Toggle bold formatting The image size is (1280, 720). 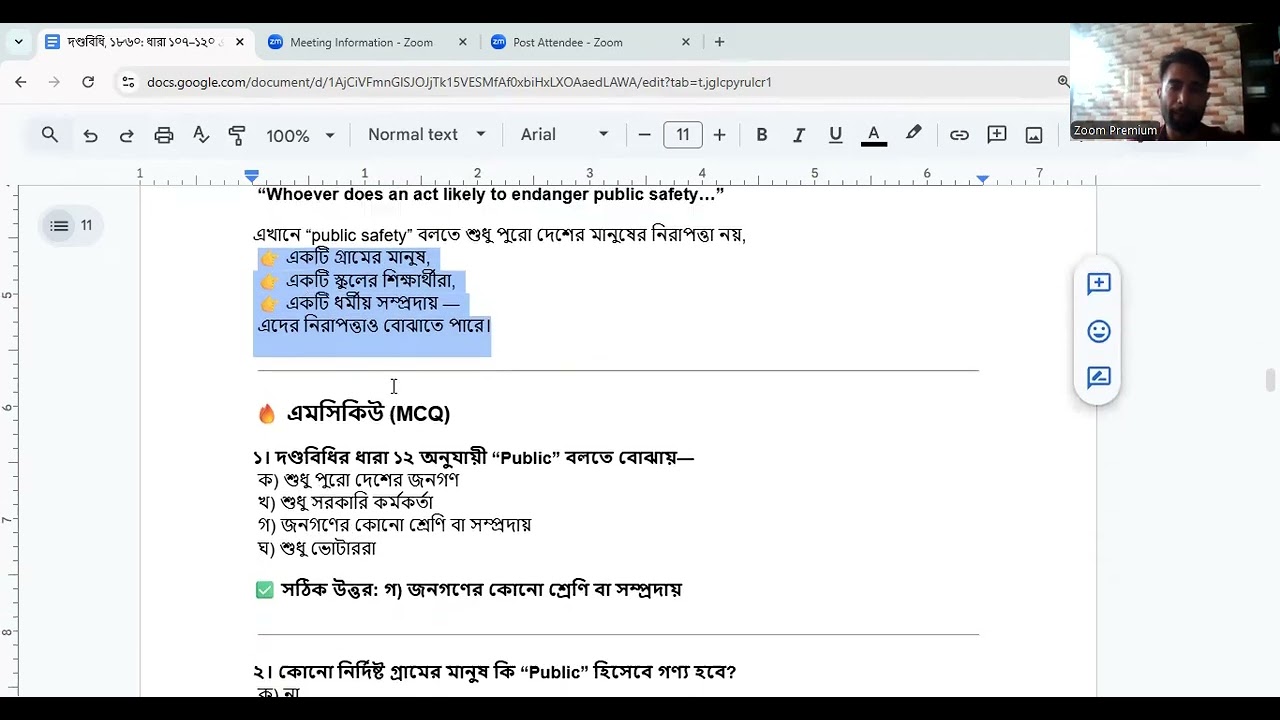pos(762,135)
